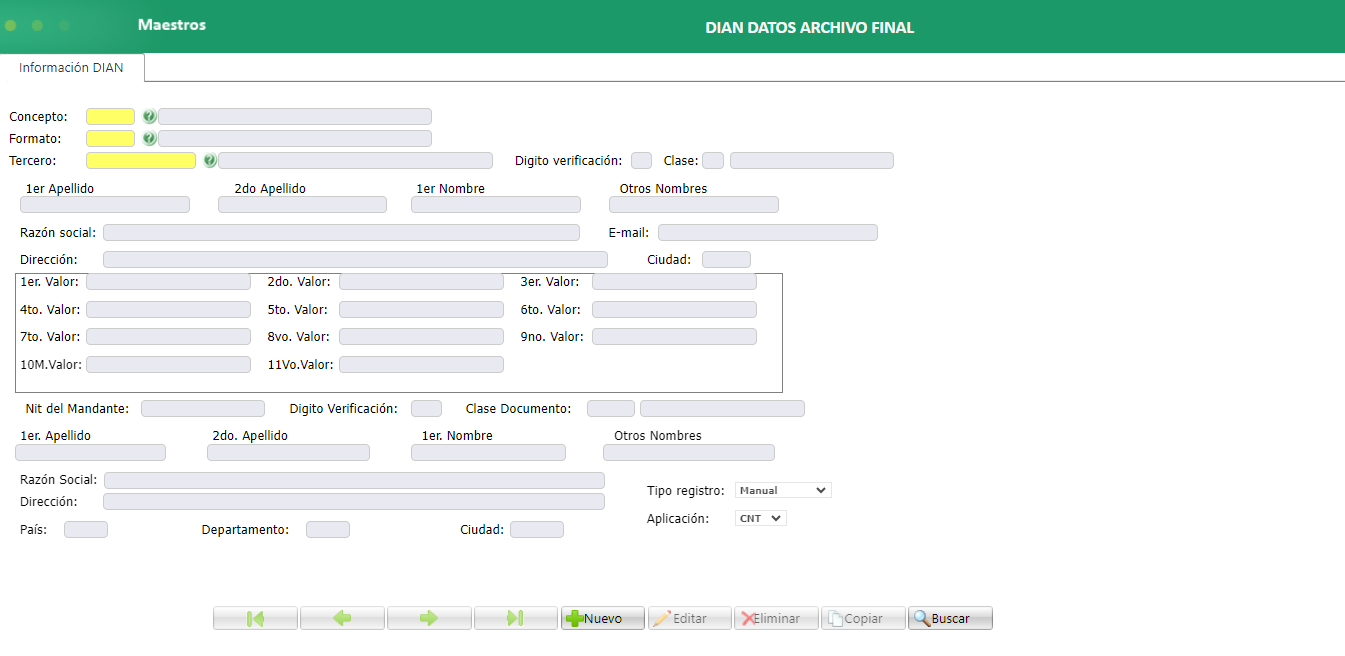Click the upper 2do Apellido field
1345x656 pixels.
pyautogui.click(x=303, y=205)
